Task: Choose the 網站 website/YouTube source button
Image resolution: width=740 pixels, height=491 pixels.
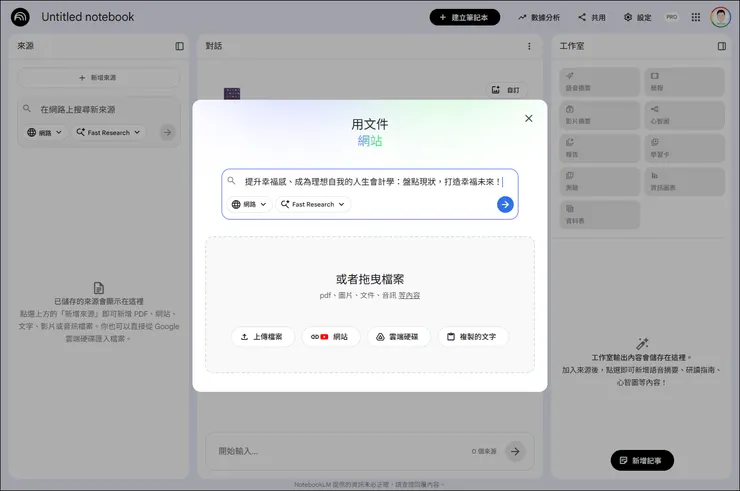Action: pyautogui.click(x=330, y=337)
